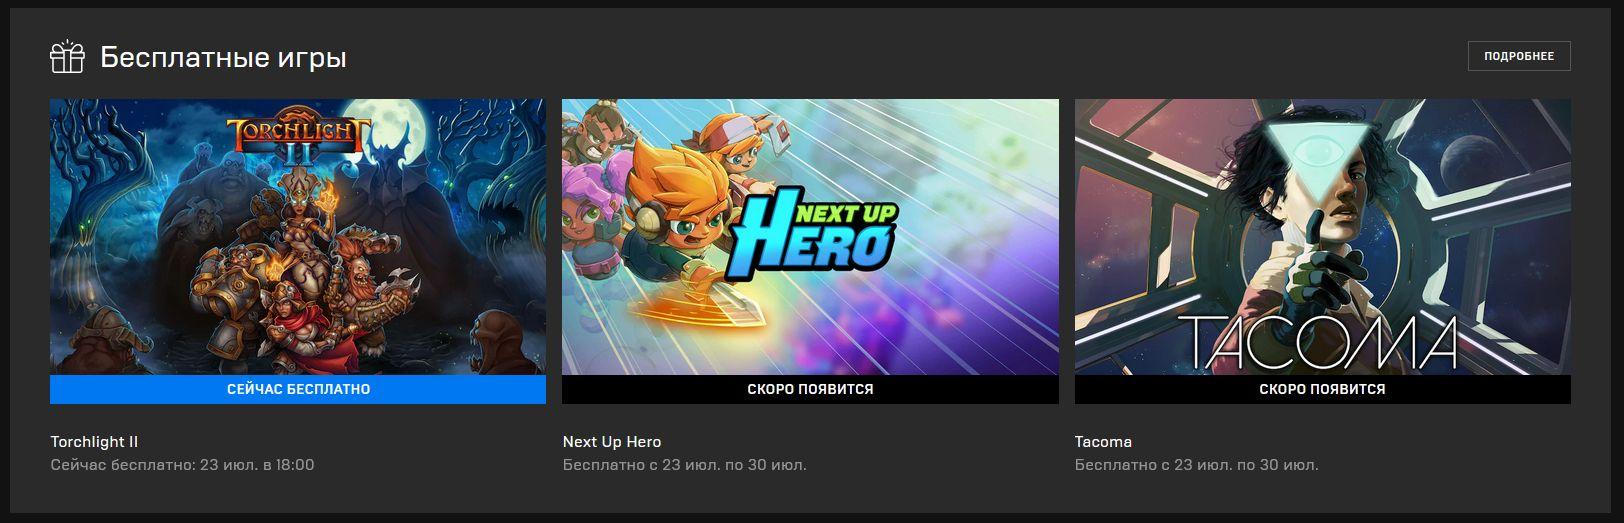Viewport: 1624px width, 523px height.
Task: Click Torchlight II free-until date text
Action: [182, 465]
